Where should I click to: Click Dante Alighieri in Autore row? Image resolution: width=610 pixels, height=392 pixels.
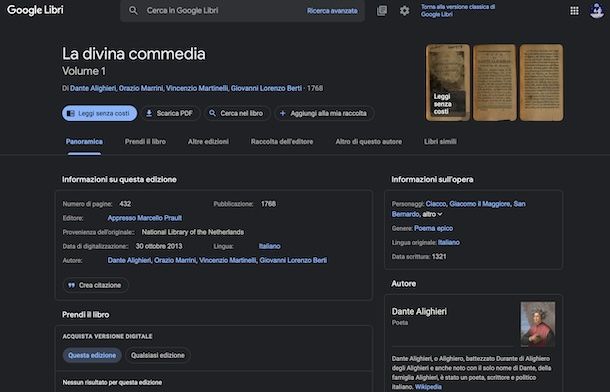pos(130,260)
